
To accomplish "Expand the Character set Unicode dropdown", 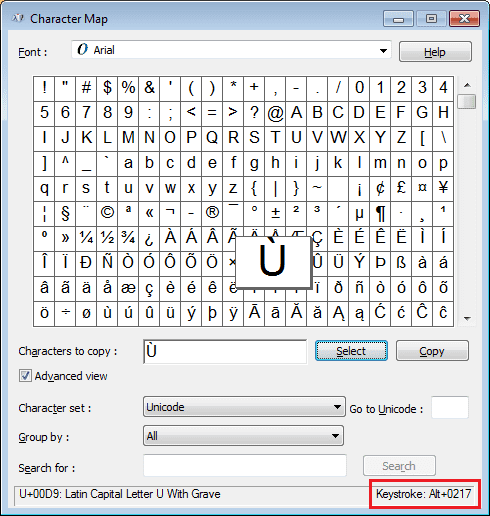I will pyautogui.click(x=244, y=407).
